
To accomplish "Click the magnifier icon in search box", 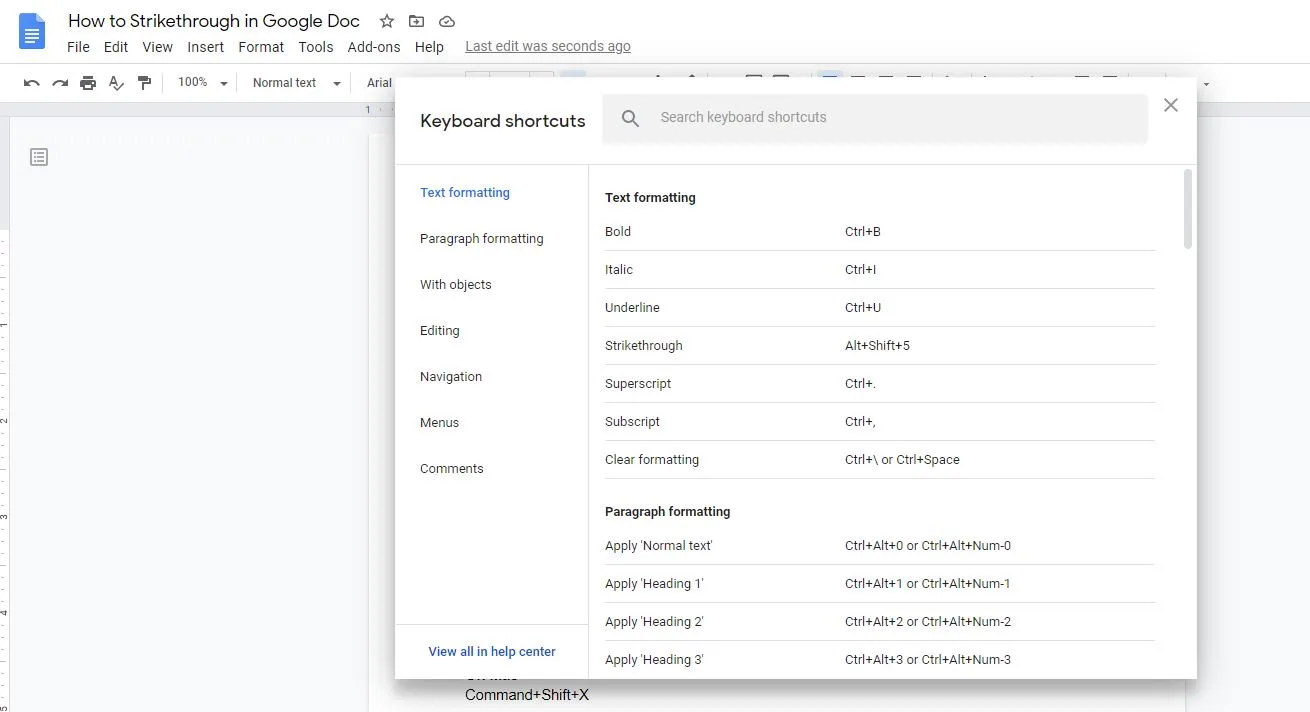I will 630,118.
